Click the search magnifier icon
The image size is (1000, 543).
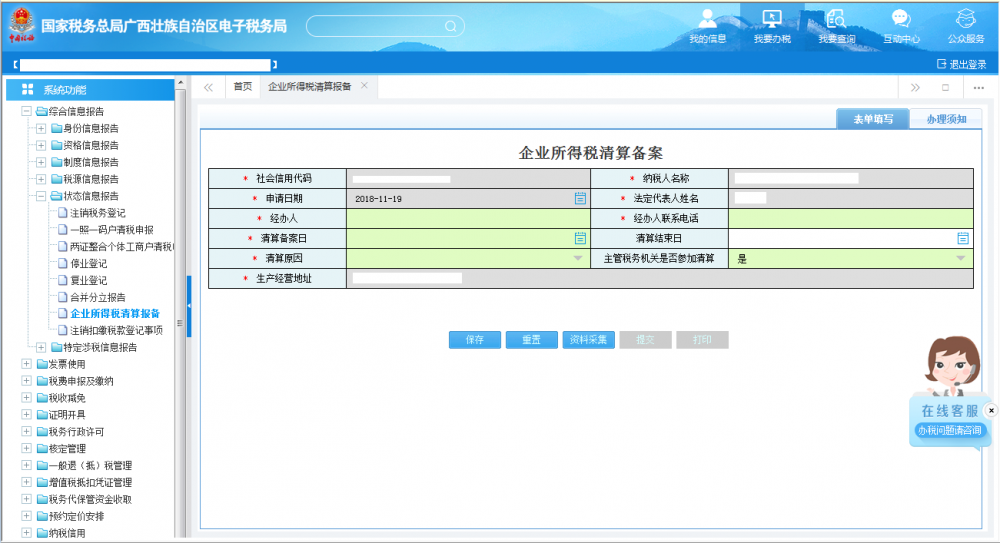coord(450,26)
